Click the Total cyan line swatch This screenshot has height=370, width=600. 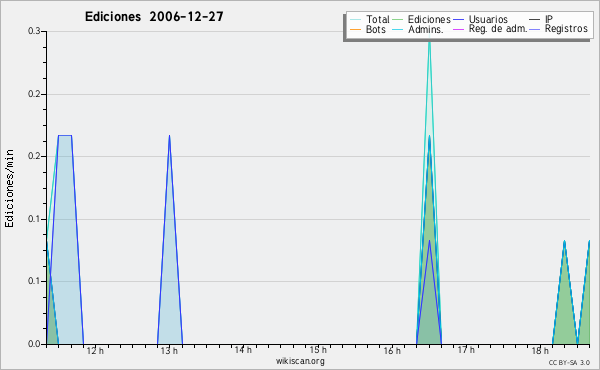(x=355, y=20)
